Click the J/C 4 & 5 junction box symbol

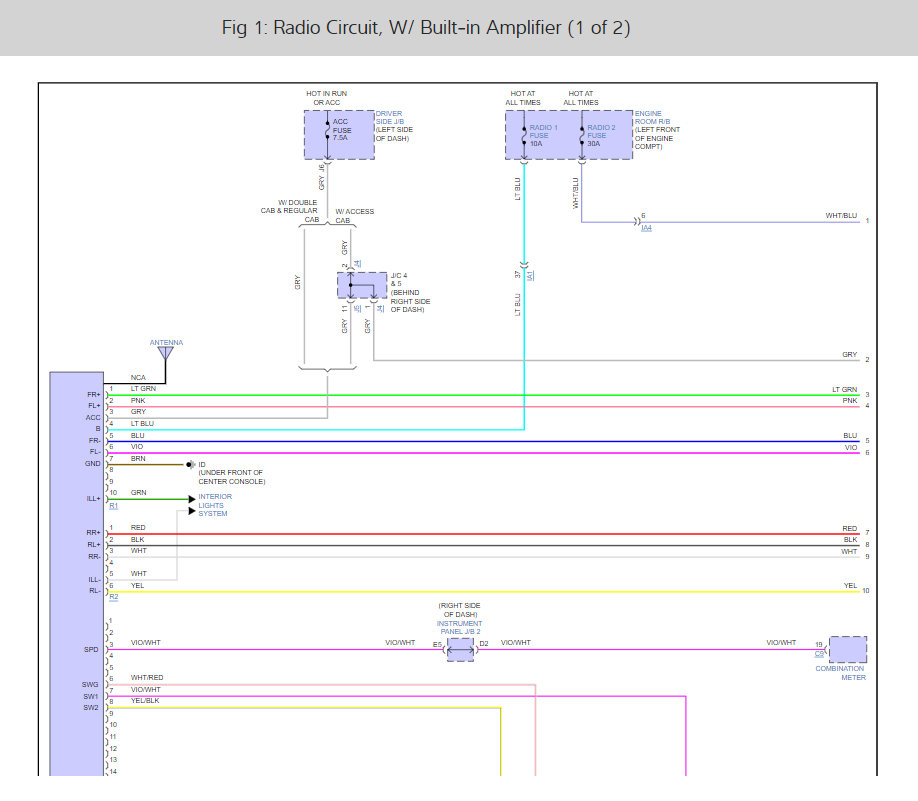coord(362,285)
